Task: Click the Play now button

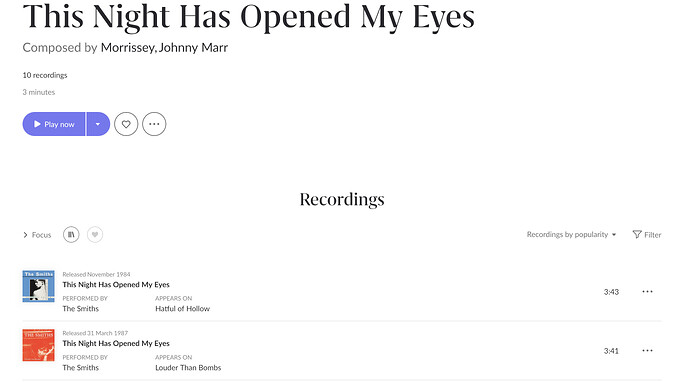Action: click(x=54, y=124)
